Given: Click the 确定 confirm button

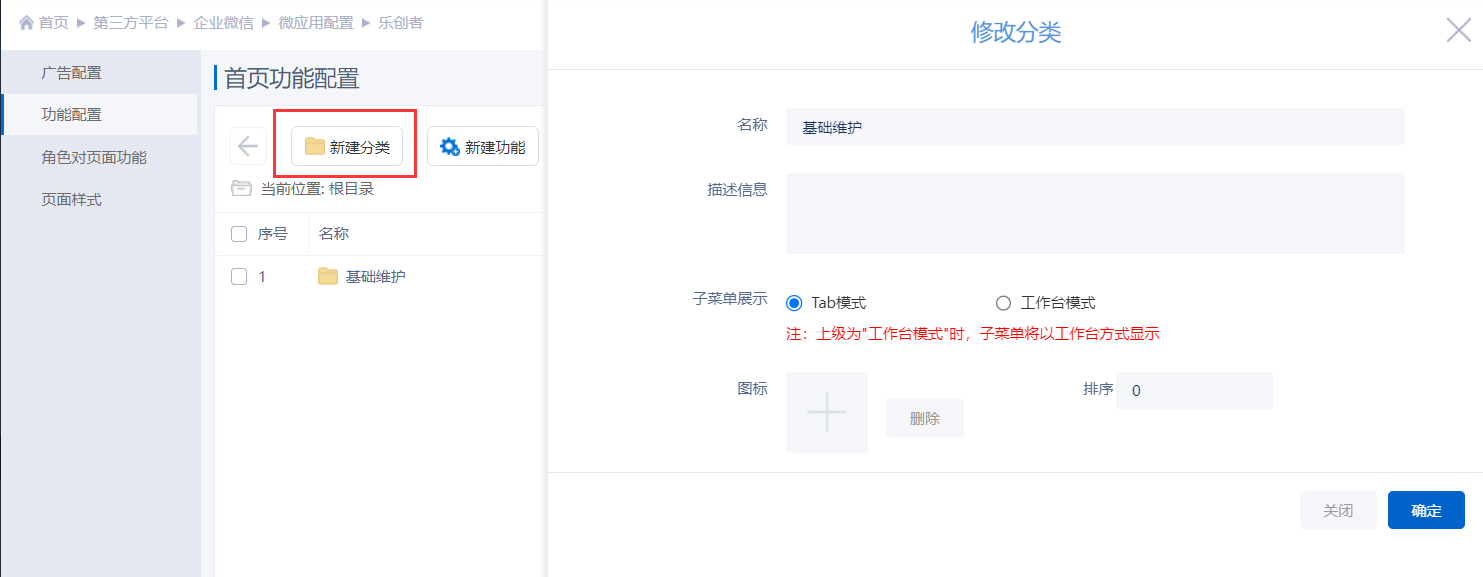Looking at the screenshot, I should coord(1426,511).
